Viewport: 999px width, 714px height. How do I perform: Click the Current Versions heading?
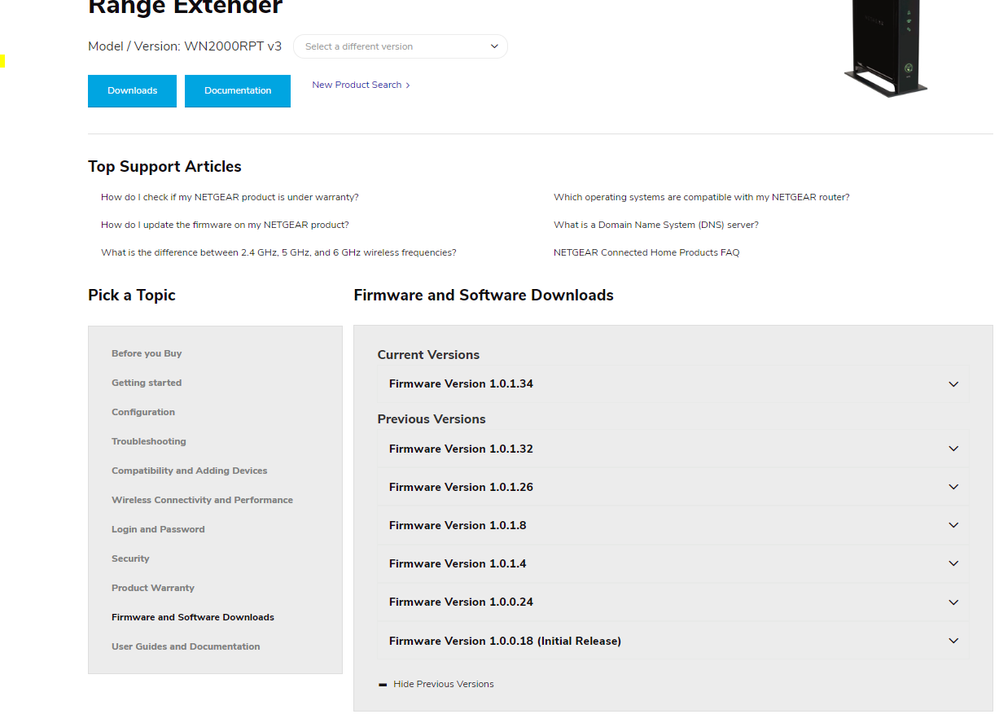428,355
